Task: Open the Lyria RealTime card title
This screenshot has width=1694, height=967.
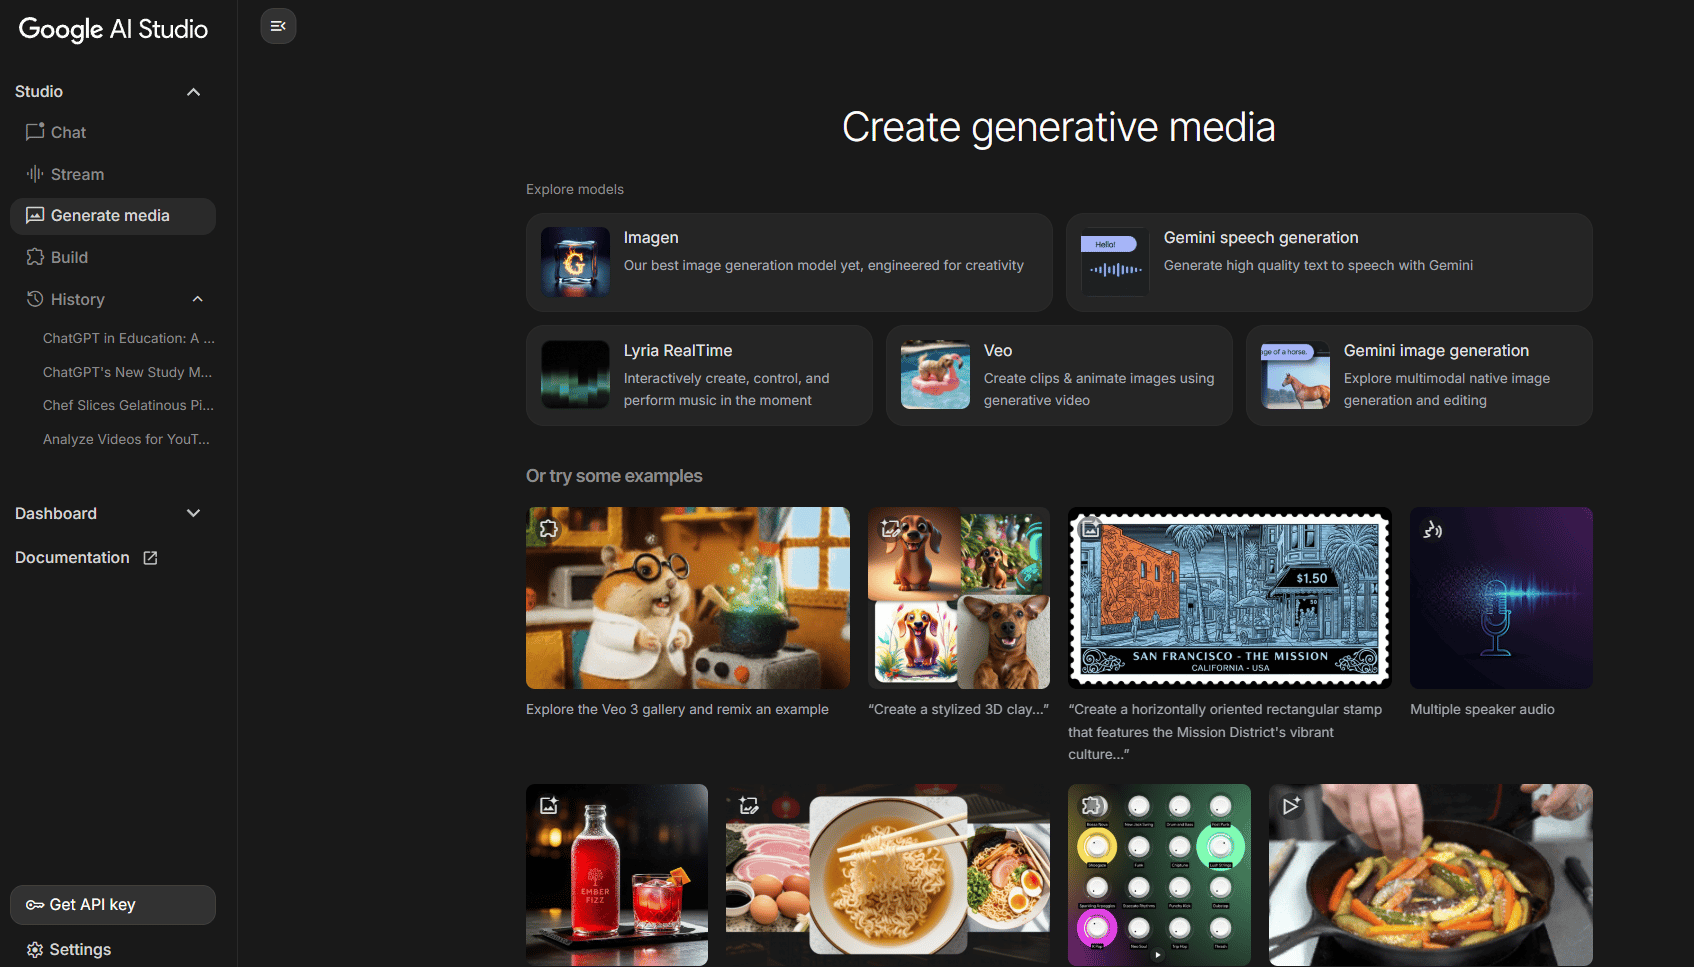Action: click(x=678, y=351)
